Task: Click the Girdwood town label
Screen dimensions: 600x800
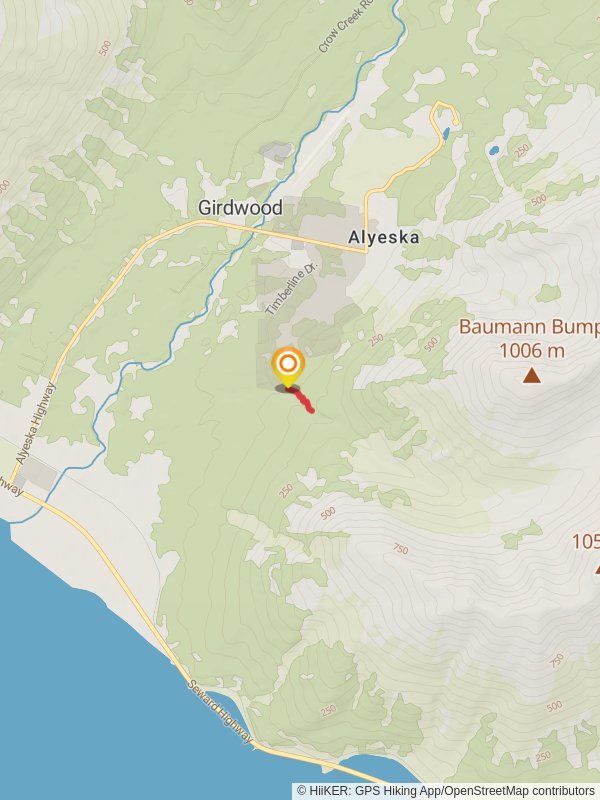Action: pos(240,208)
